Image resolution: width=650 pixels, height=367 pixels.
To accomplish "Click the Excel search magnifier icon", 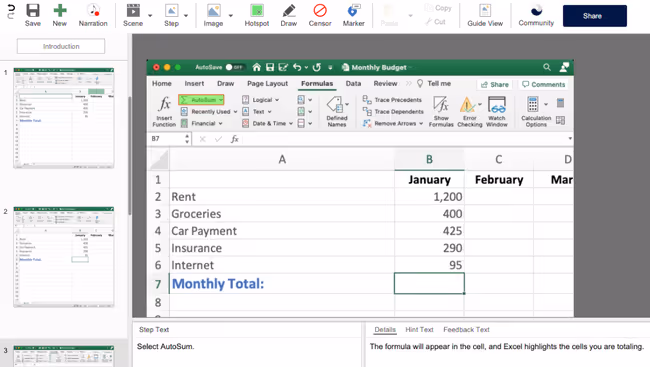I will 547,67.
